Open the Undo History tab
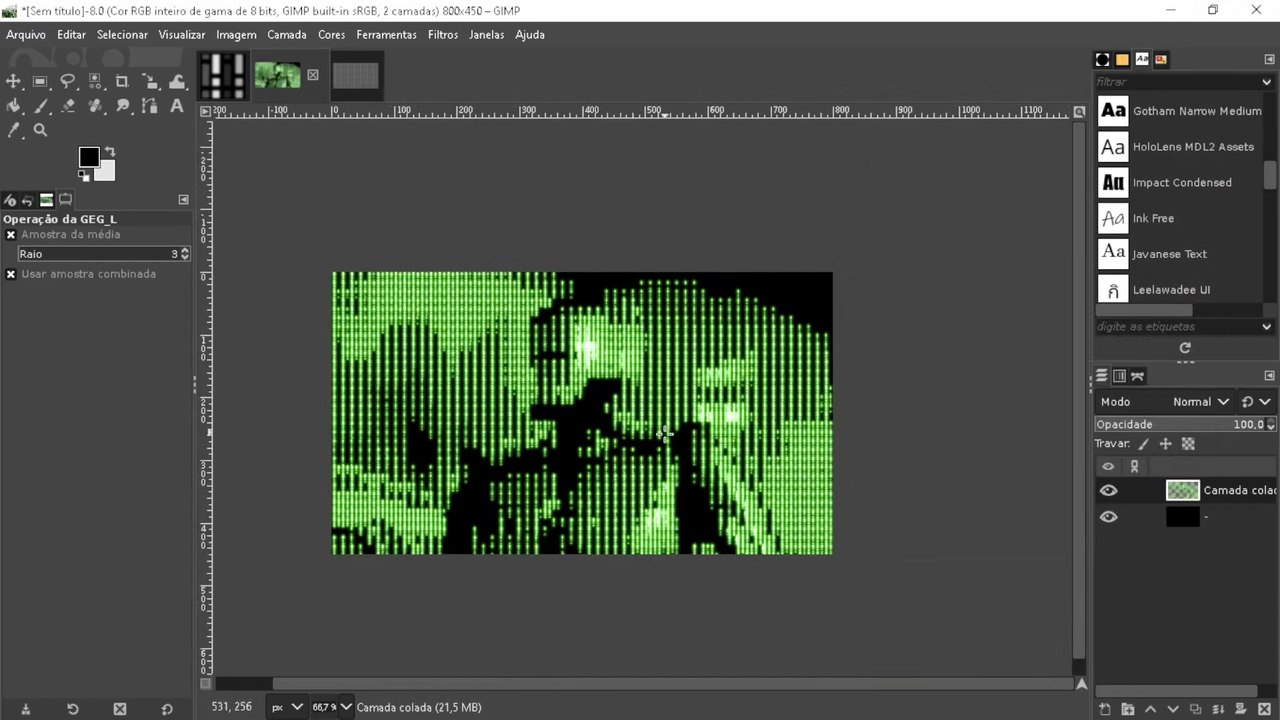This screenshot has width=1280, height=720. tap(28, 200)
